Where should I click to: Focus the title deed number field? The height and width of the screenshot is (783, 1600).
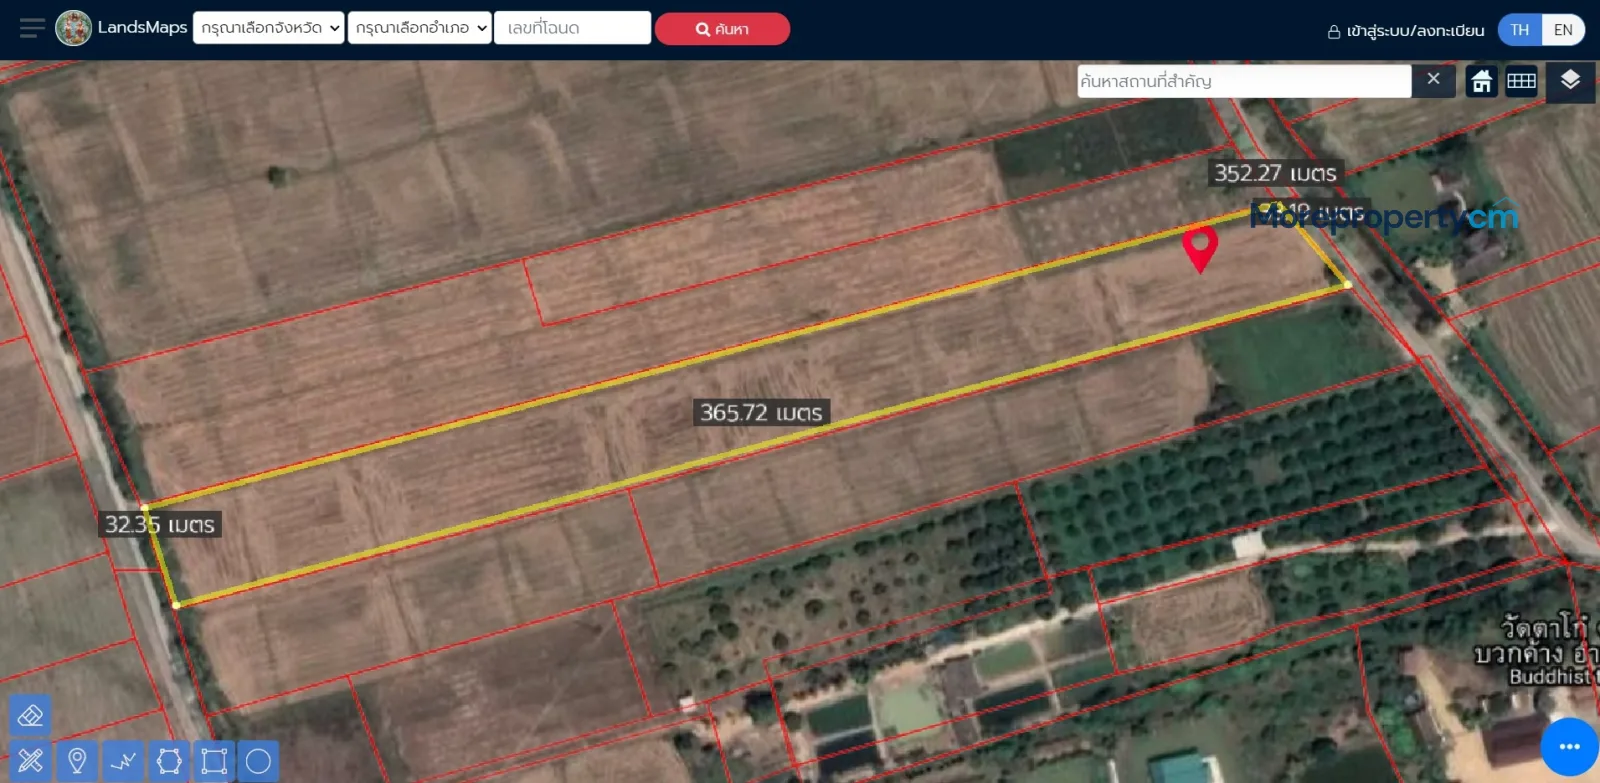coord(573,28)
